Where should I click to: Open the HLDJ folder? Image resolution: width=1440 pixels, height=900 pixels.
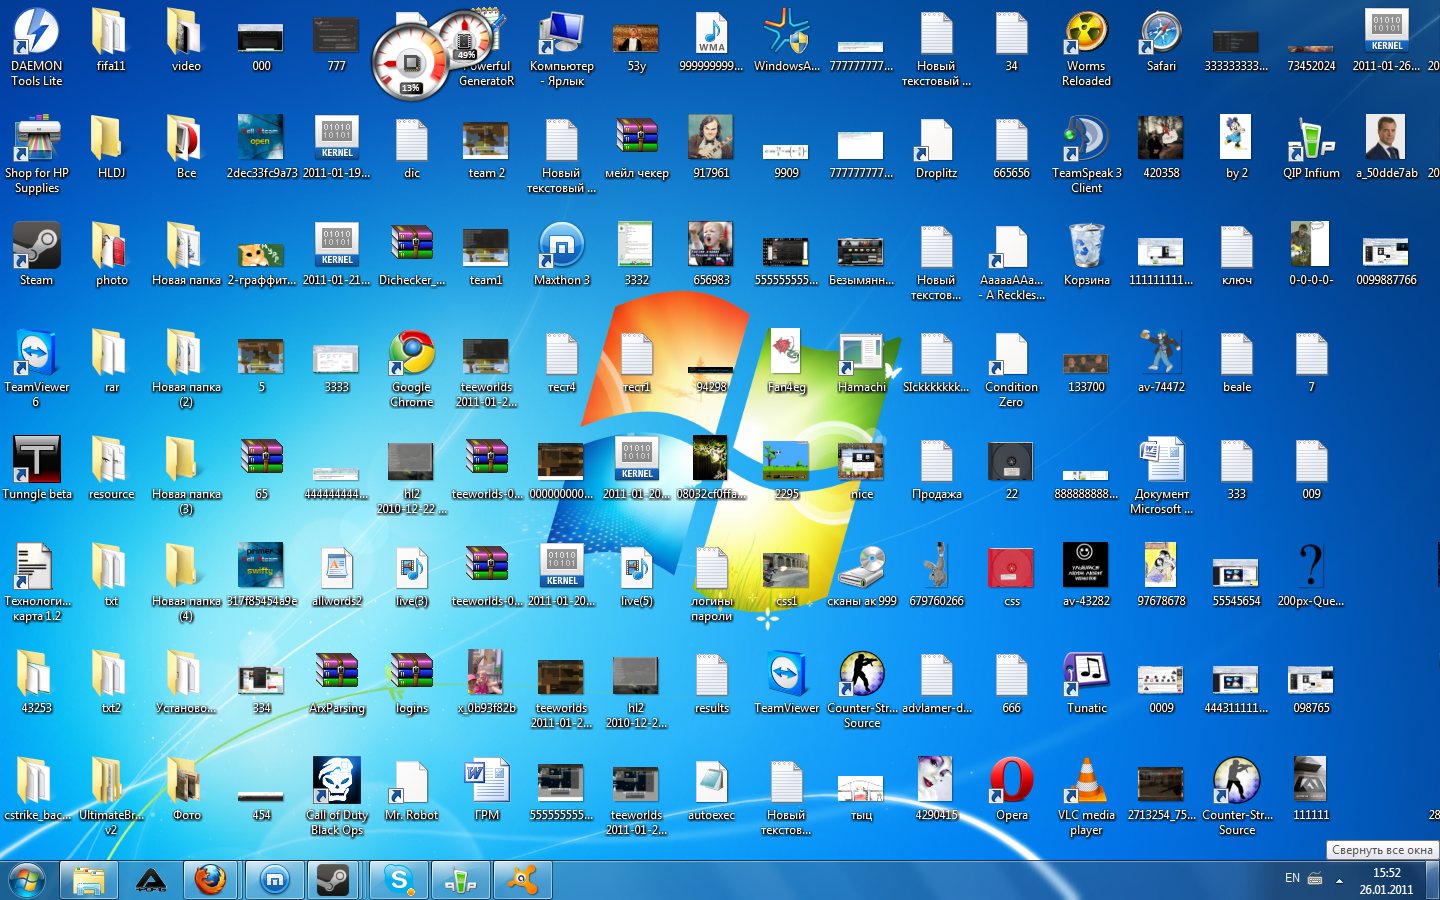click(112, 147)
